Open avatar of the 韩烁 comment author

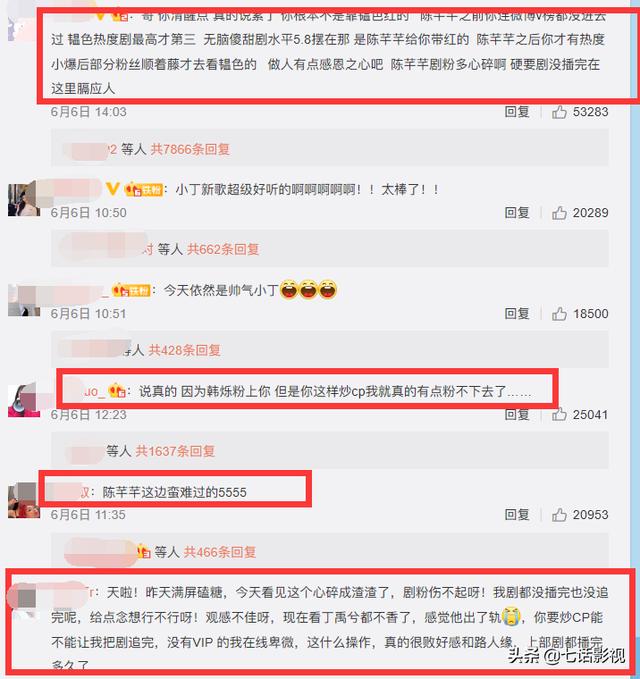tap(24, 401)
